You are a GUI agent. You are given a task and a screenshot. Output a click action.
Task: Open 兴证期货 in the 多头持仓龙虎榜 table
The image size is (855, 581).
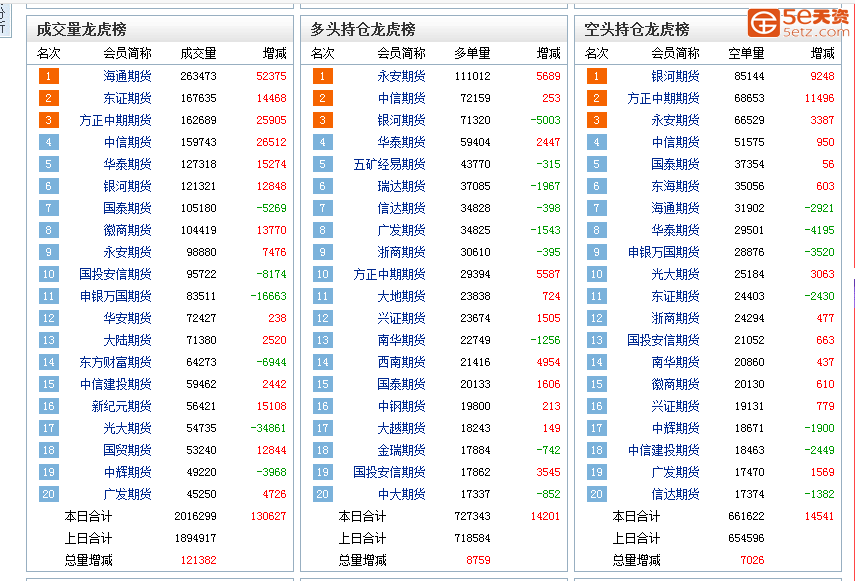401,318
